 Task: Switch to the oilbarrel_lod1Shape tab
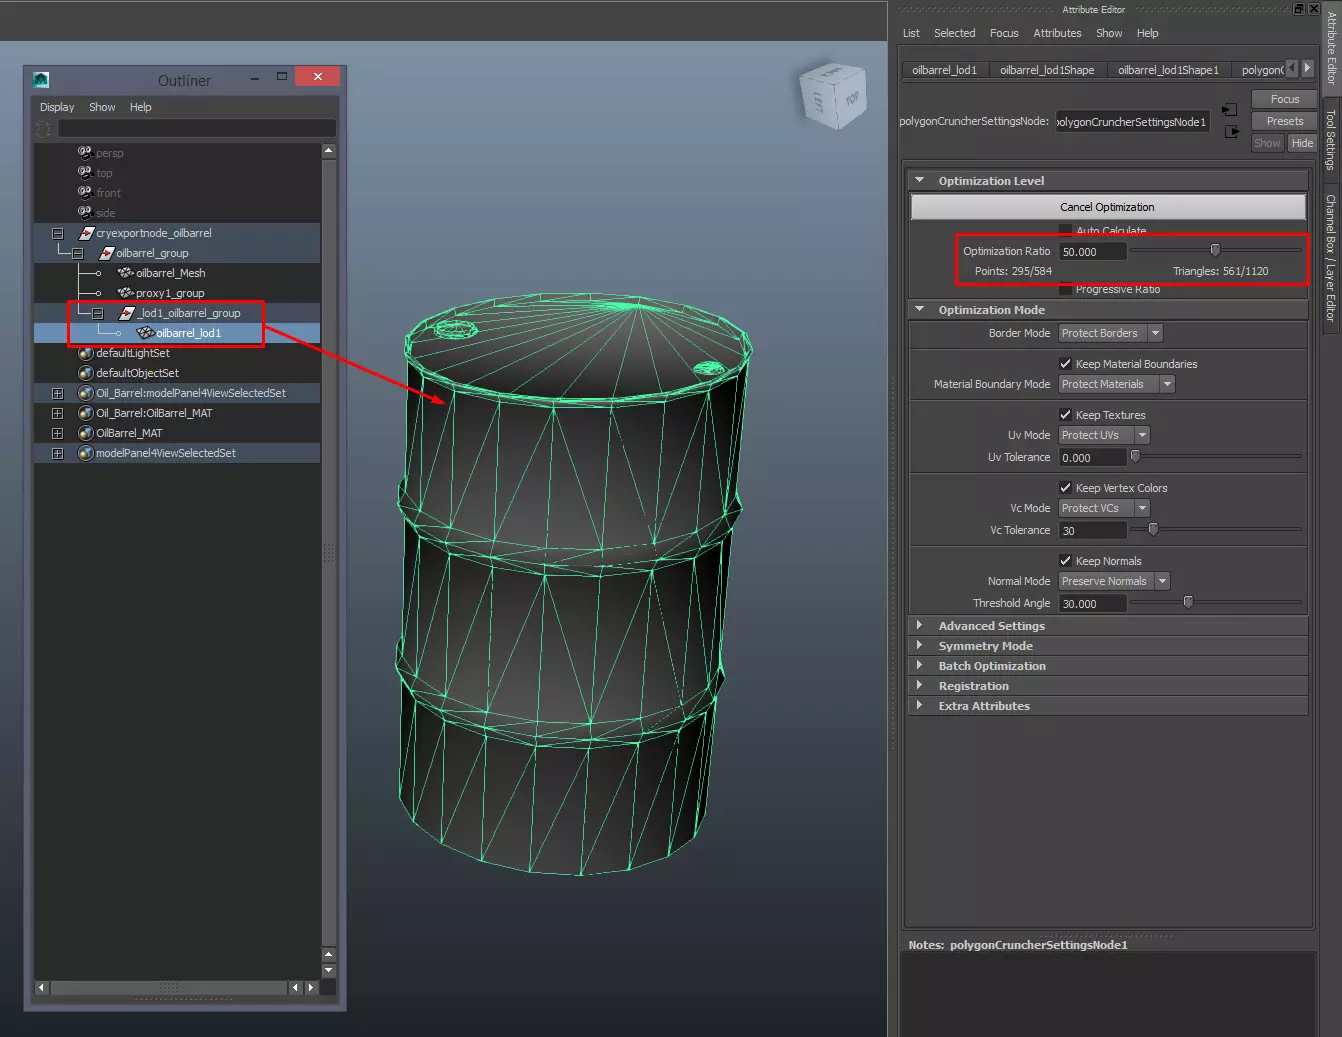(1046, 70)
